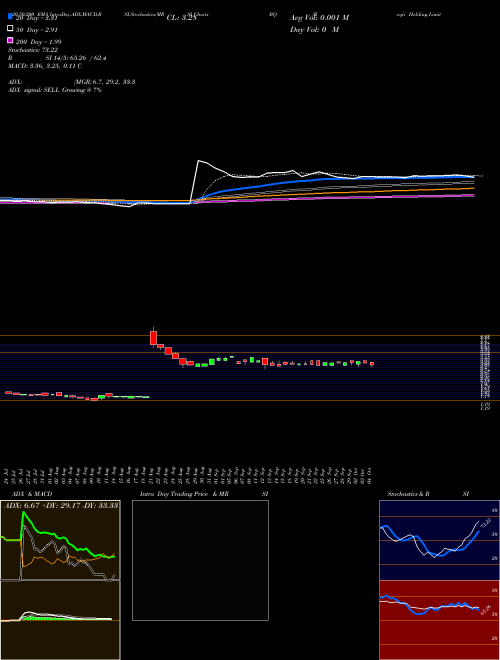Image resolution: width=500 pixels, height=660 pixels.
Task: Click the 'ADX & MACD' panel title
Action: click(x=32, y=494)
